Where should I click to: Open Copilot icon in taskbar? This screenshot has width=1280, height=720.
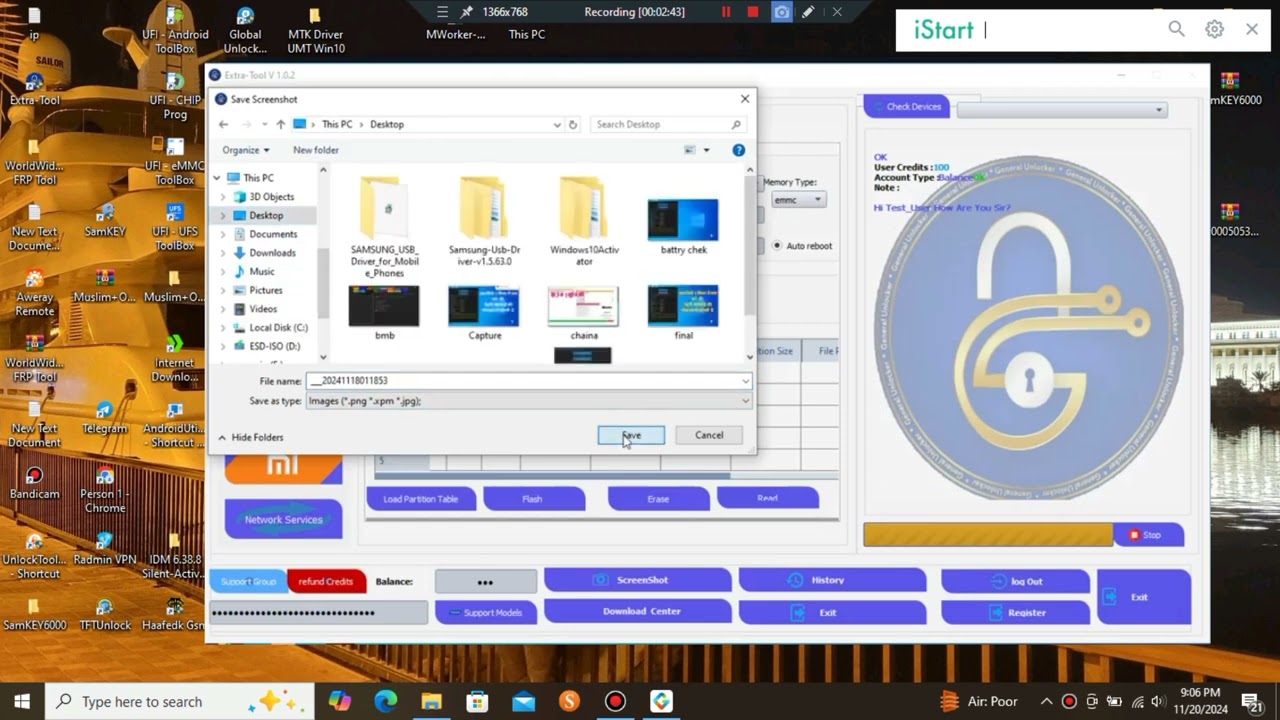(340, 702)
